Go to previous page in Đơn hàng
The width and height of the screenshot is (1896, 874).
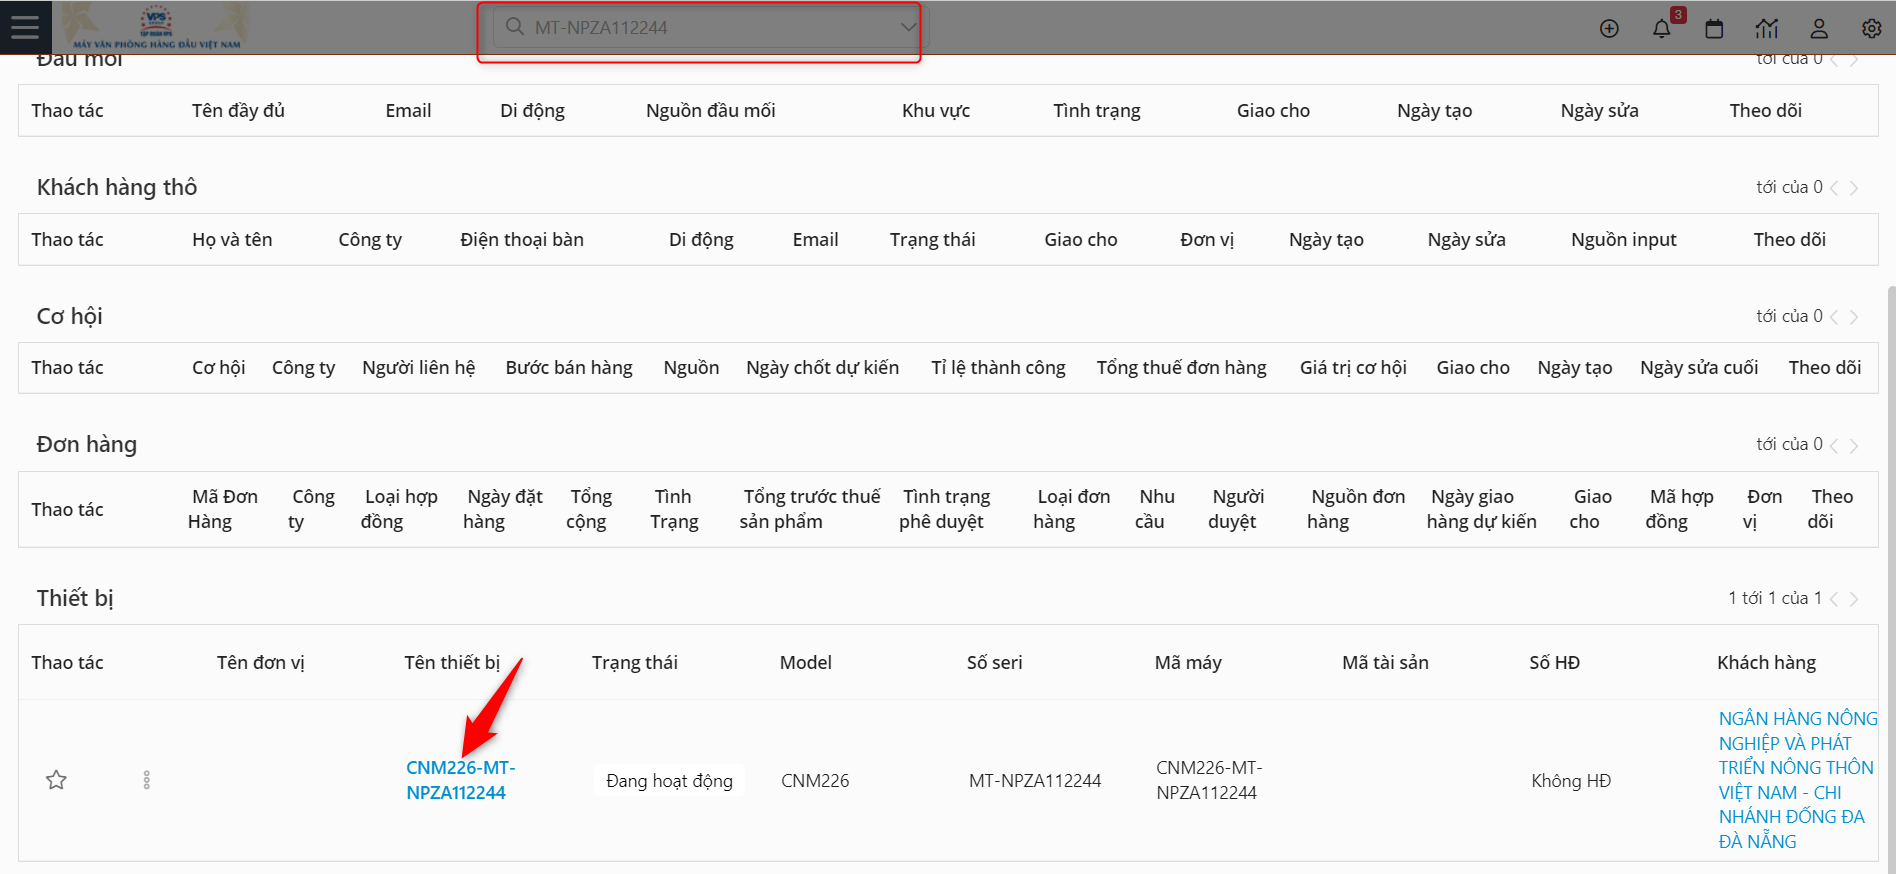coord(1834,445)
